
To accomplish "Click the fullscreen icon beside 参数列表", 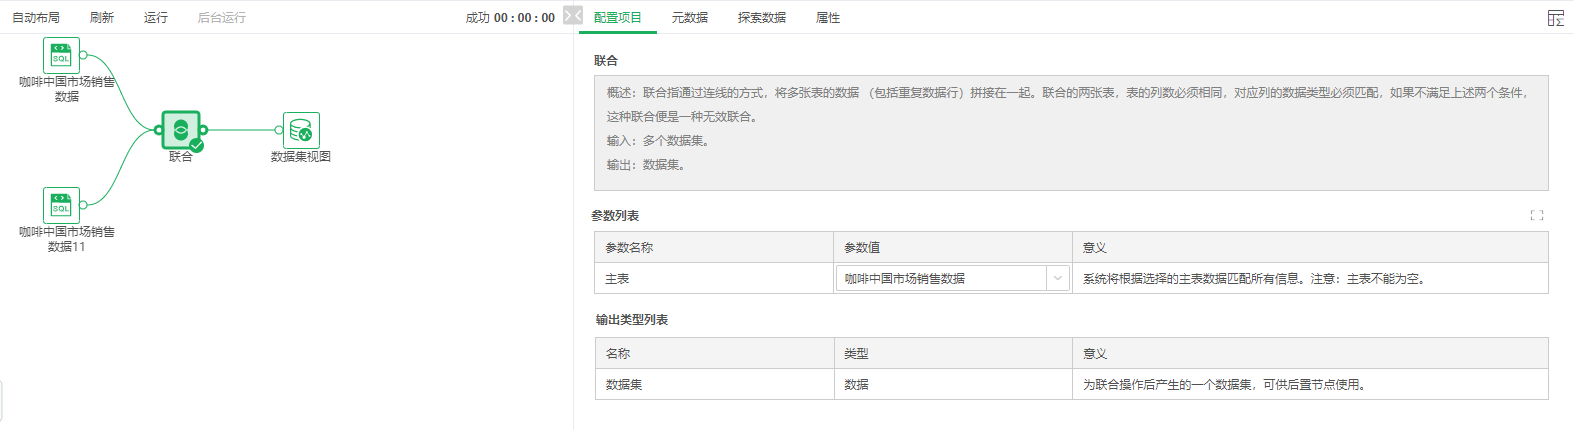I will pyautogui.click(x=1536, y=215).
